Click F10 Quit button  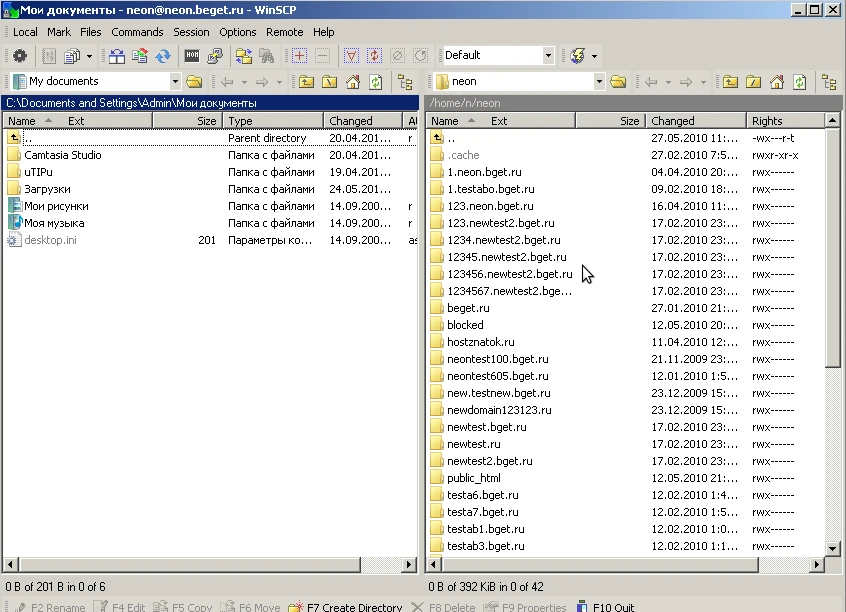pos(604,606)
